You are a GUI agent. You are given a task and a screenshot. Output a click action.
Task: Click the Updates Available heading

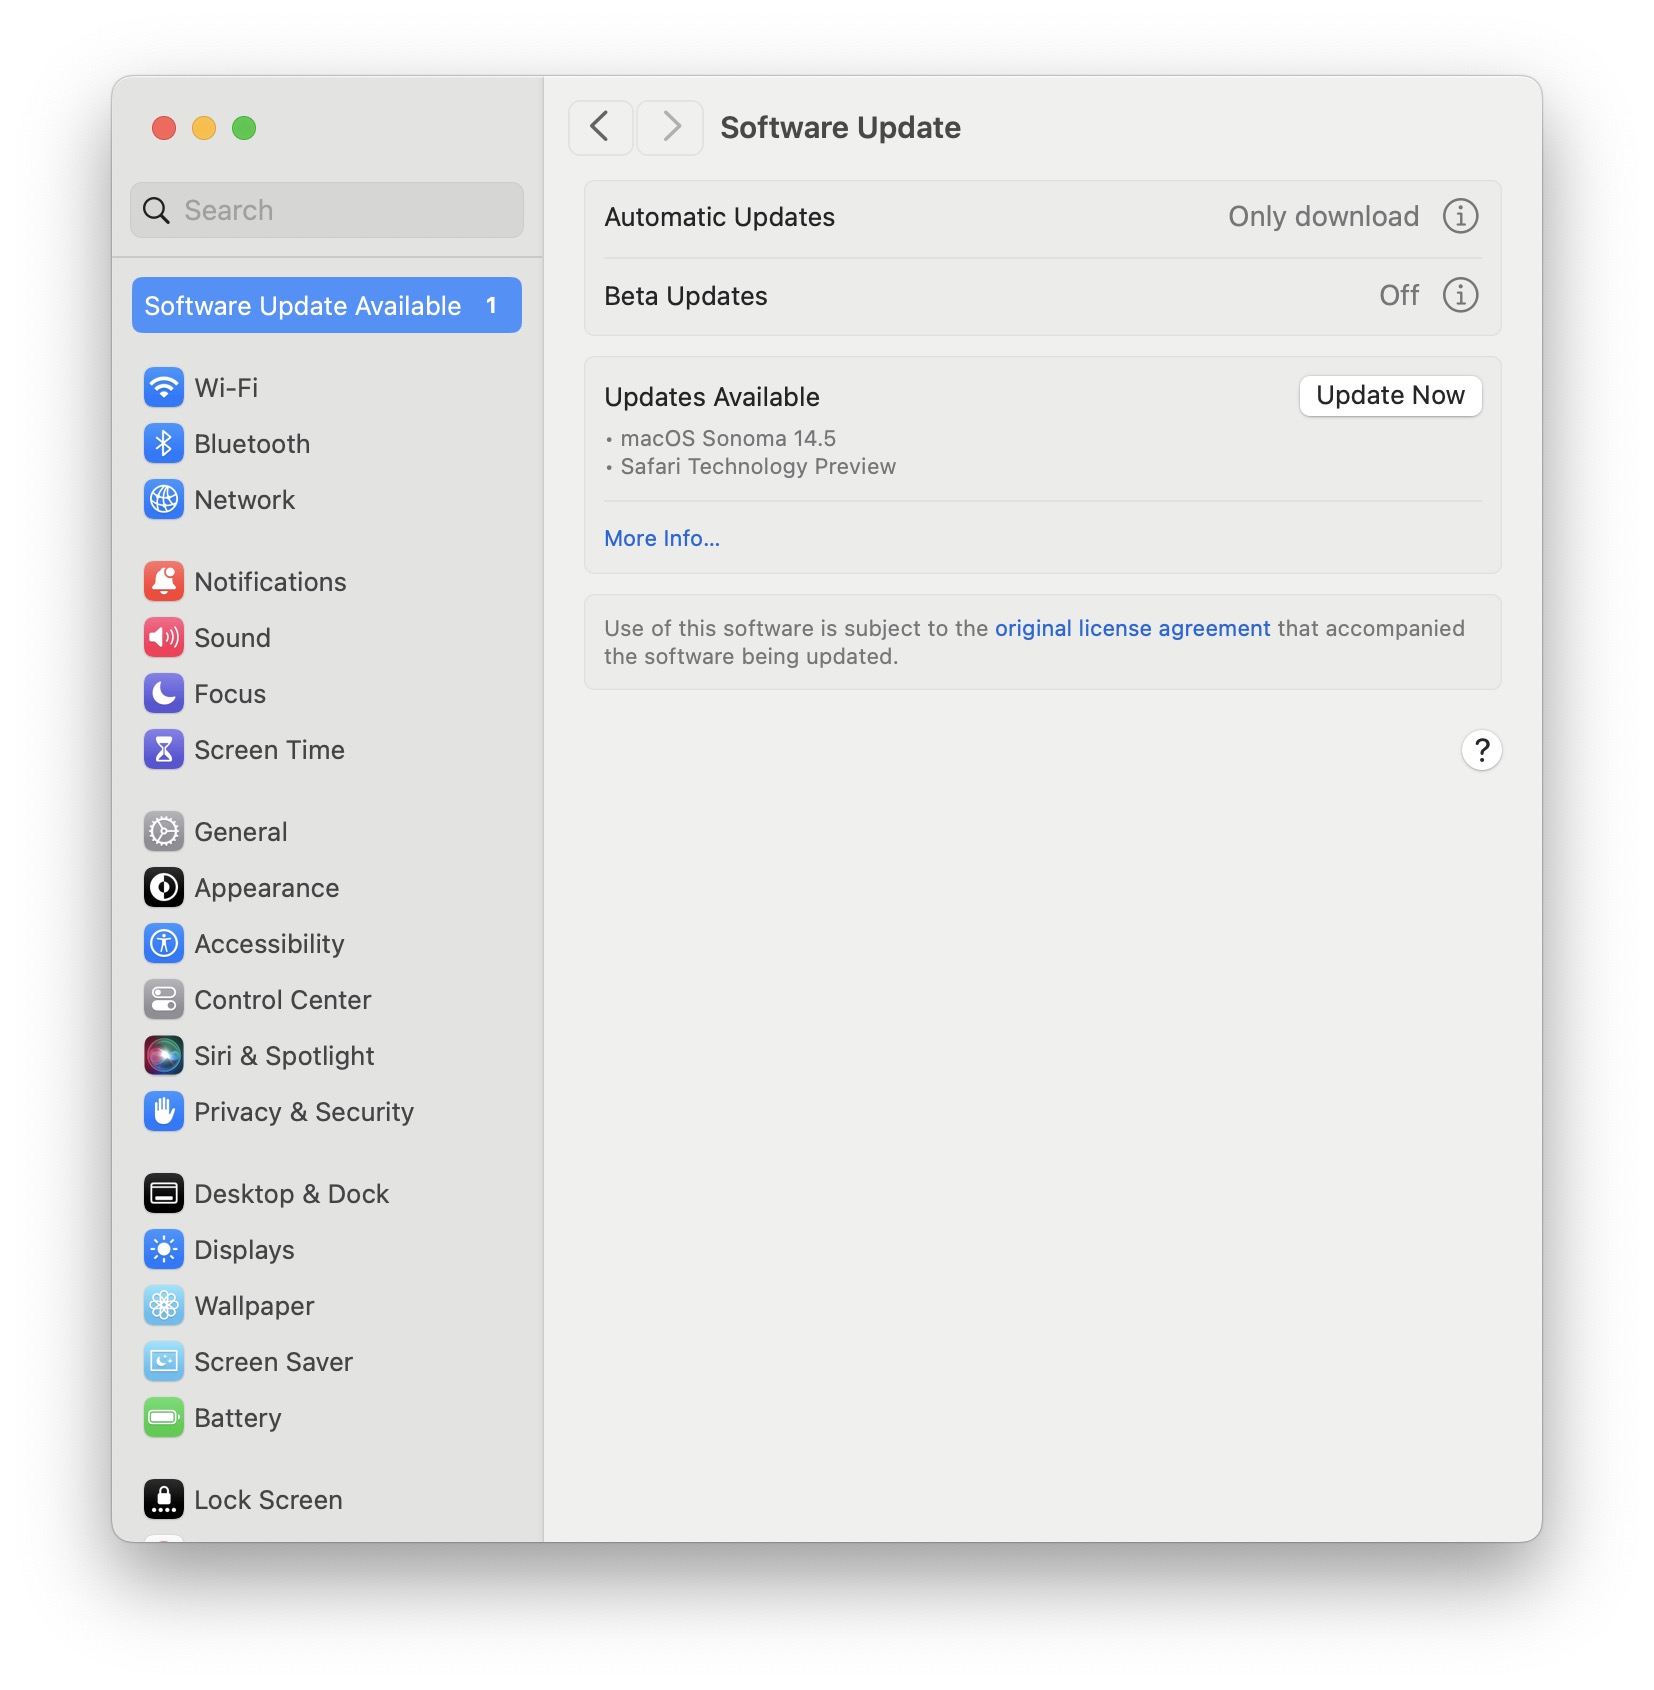coord(712,397)
